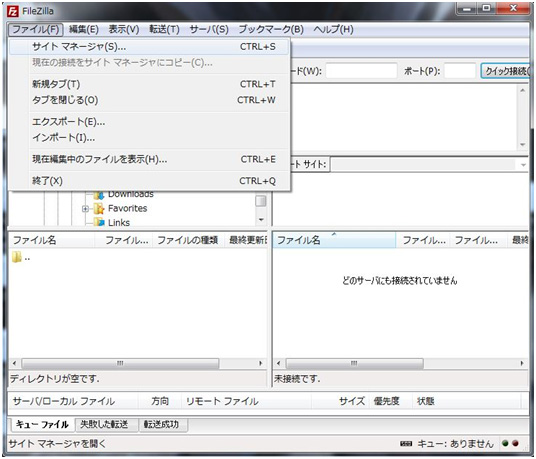
Task: Switch to the 転送成功 tab
Action: point(162,425)
